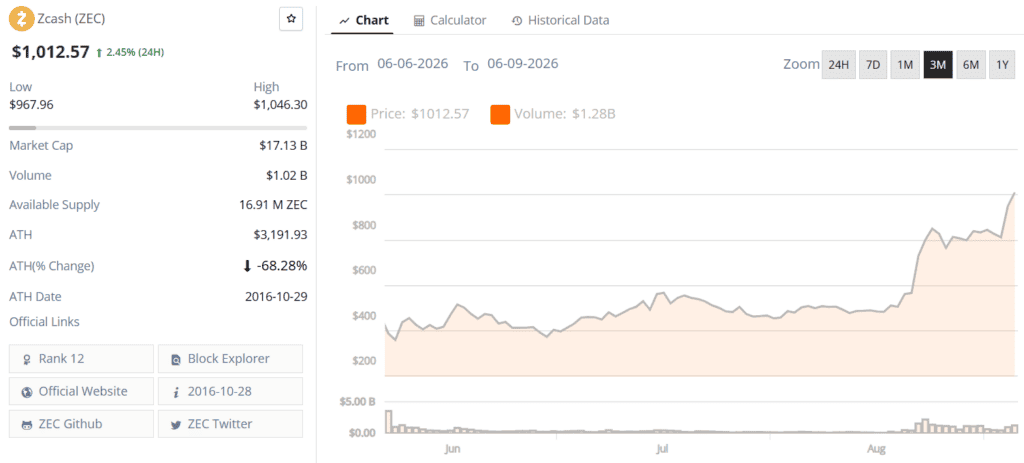Open the Chart tab

click(x=364, y=20)
